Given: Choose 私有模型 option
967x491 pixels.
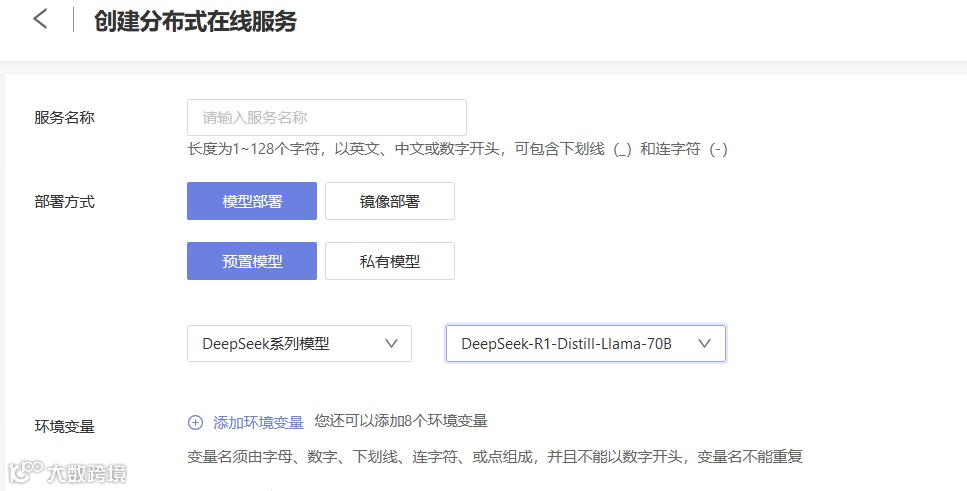Looking at the screenshot, I should pyautogui.click(x=390, y=261).
